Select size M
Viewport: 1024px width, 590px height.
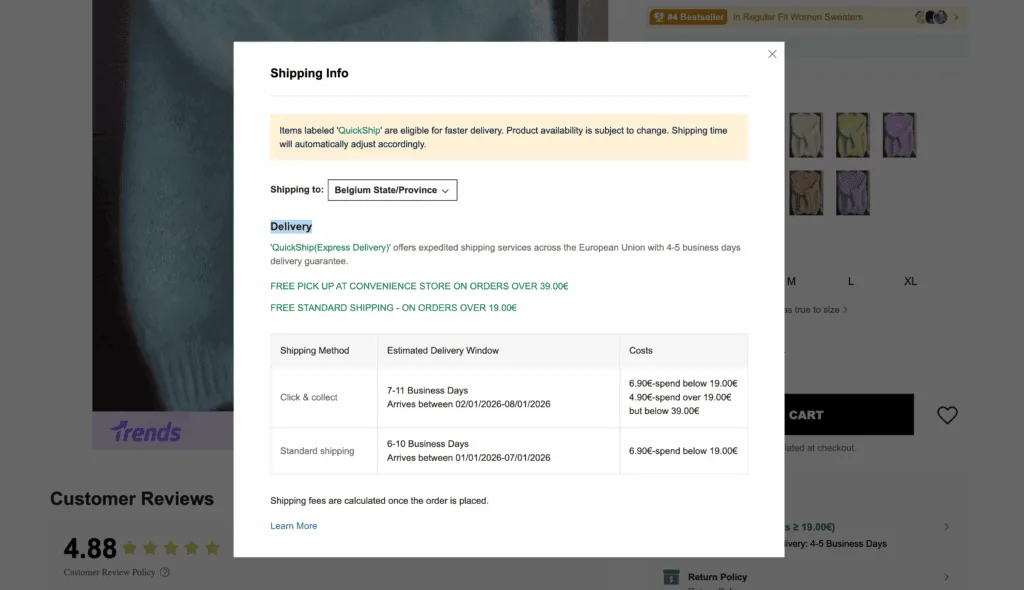(791, 281)
